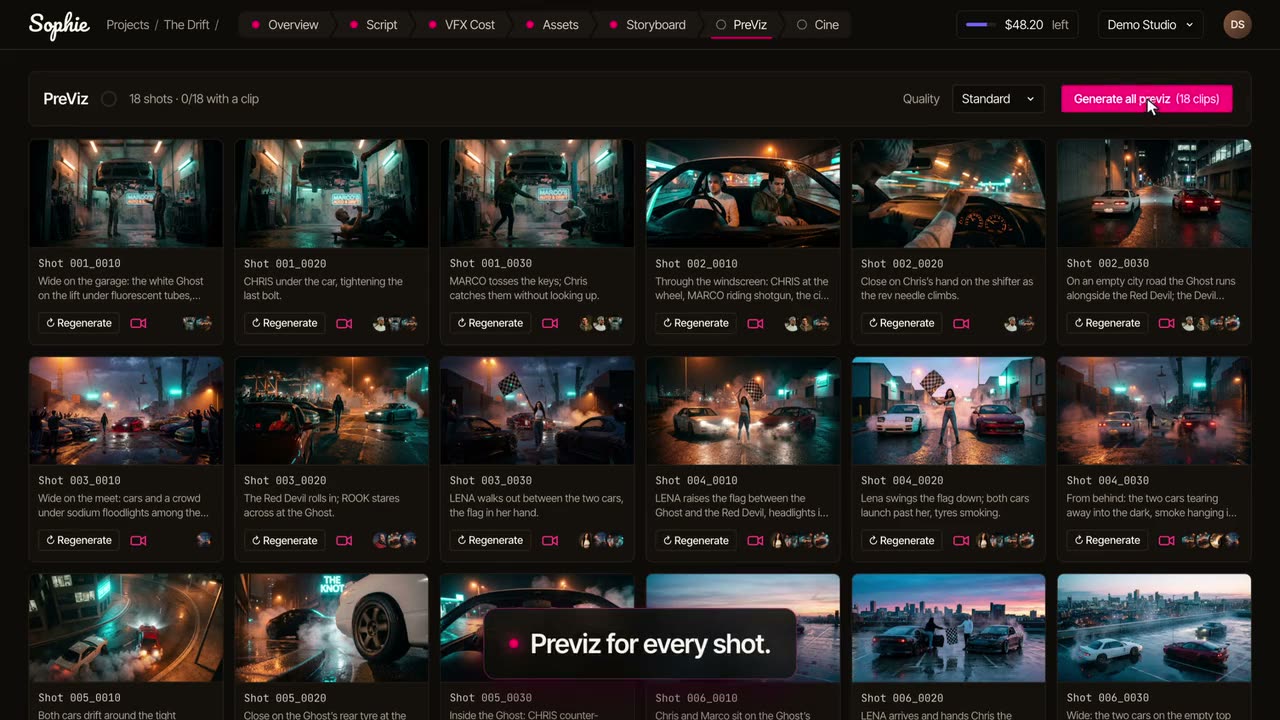Open the Storyboard tab
The image size is (1280, 720).
point(647,25)
